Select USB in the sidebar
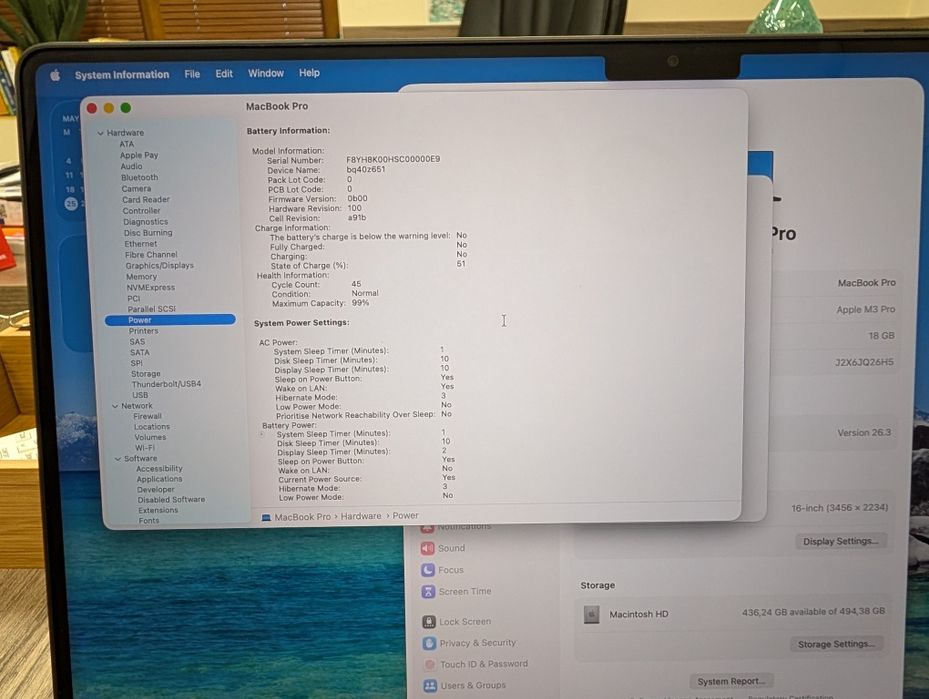The image size is (929, 699). click(x=140, y=395)
